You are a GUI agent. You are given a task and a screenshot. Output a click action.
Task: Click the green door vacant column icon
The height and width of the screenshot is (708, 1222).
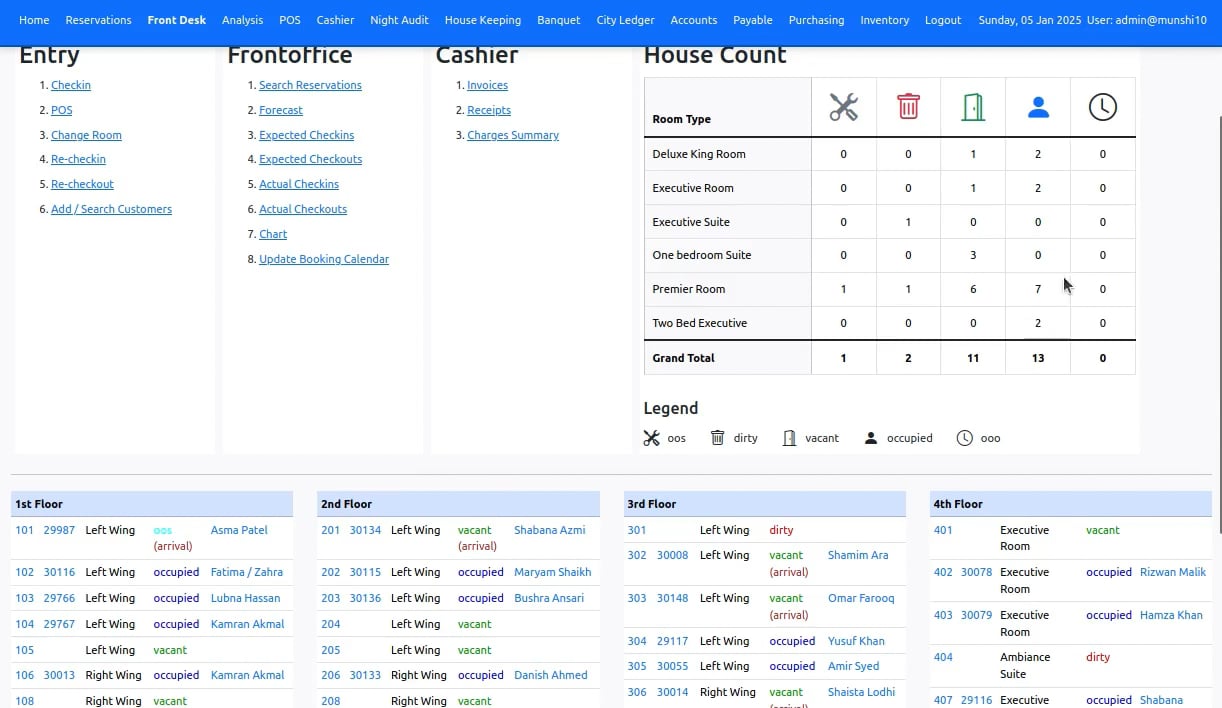tap(973, 107)
